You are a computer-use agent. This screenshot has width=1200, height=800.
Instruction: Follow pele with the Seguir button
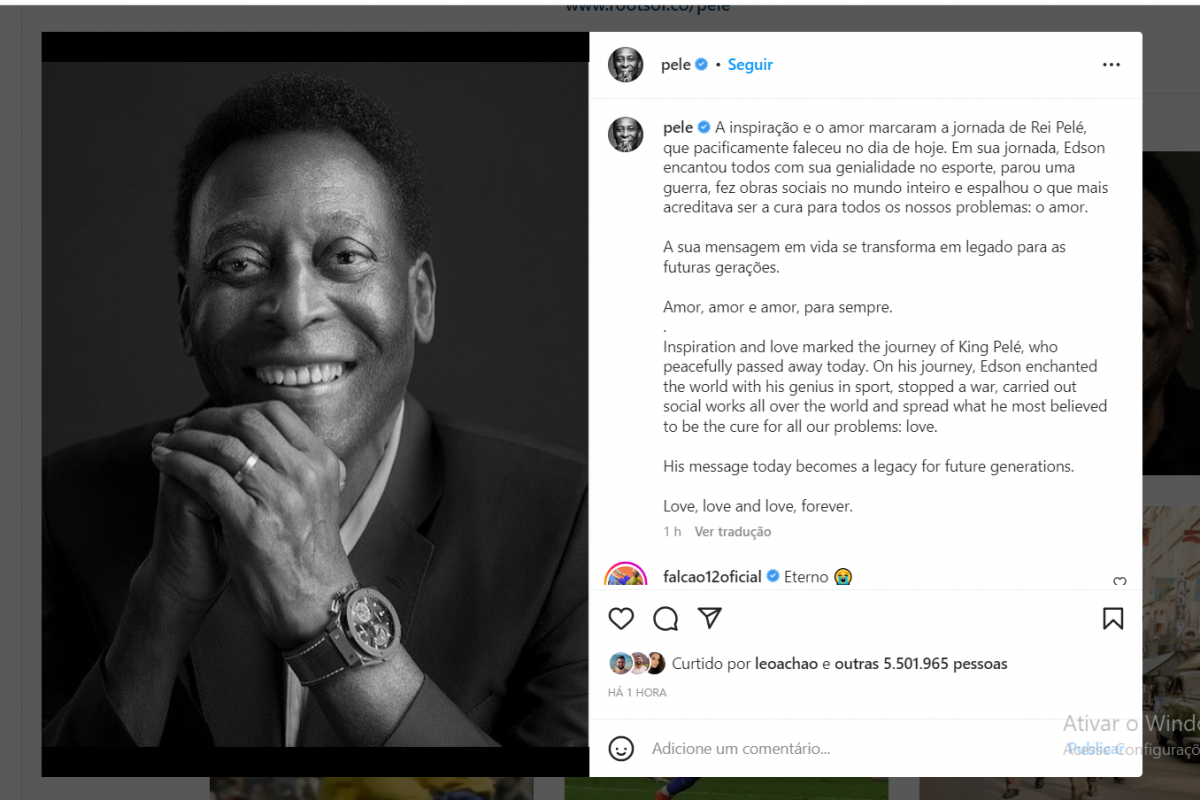750,65
